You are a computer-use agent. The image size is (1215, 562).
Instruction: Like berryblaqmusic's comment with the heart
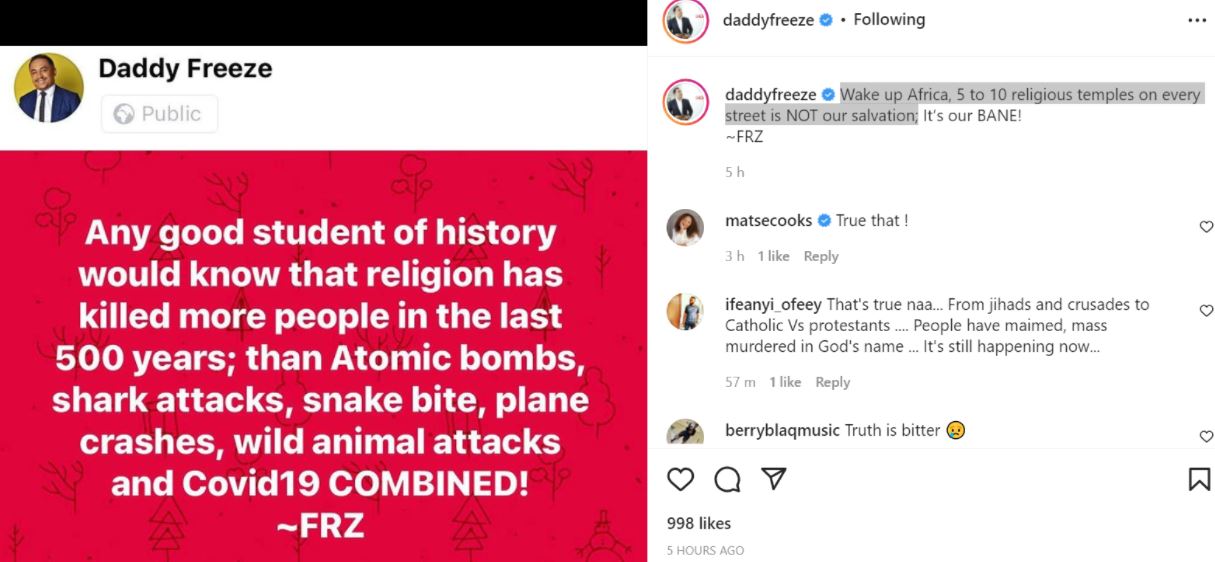[x=1206, y=436]
